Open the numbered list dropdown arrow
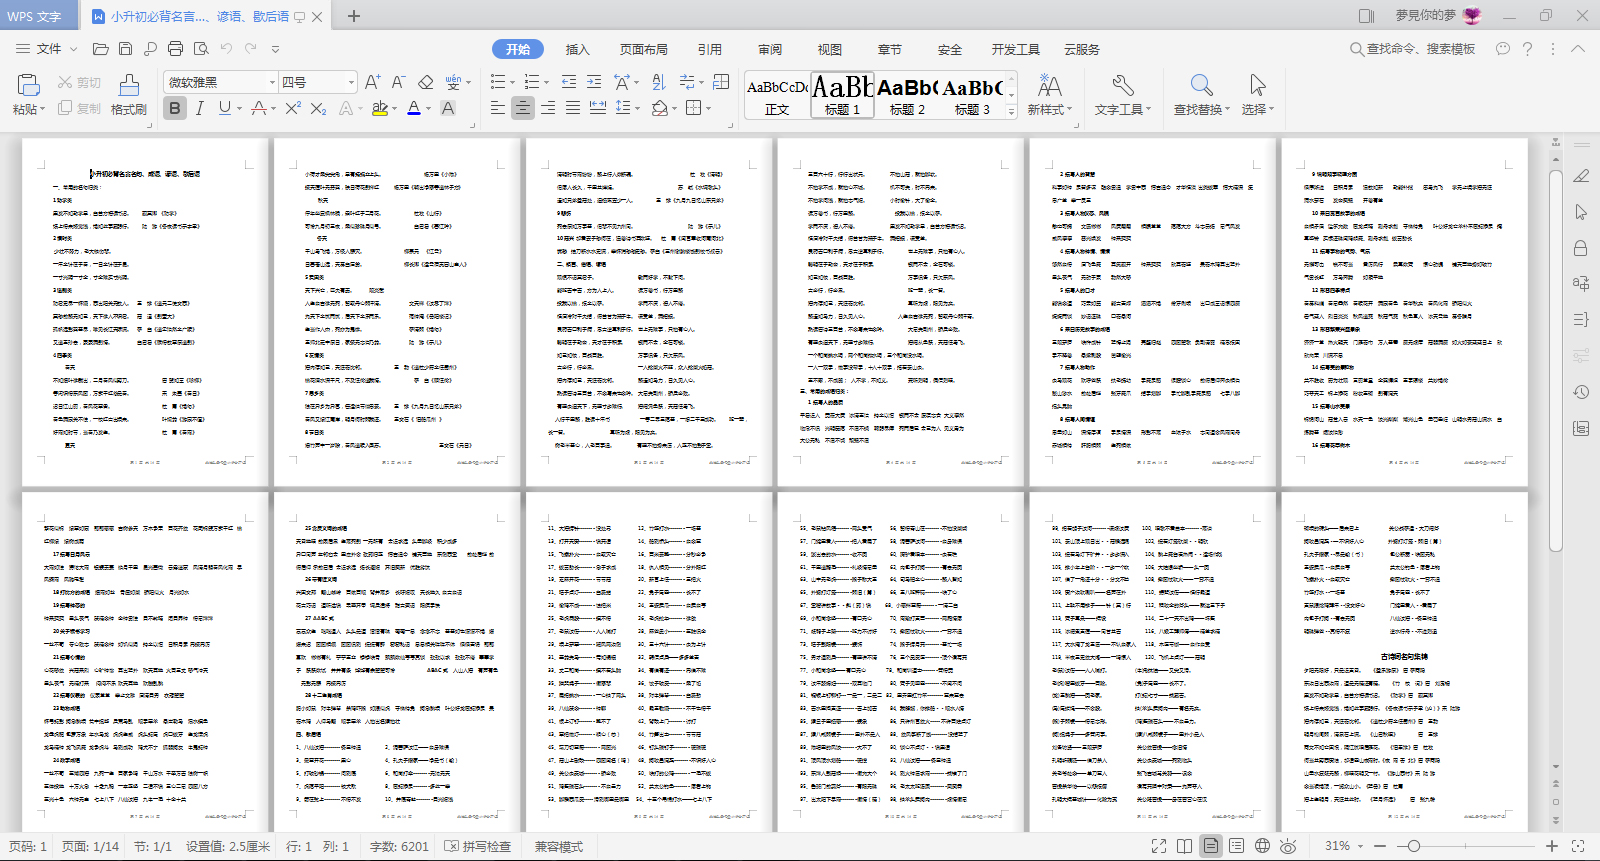Viewport: 1600px width, 861px height. point(546,83)
